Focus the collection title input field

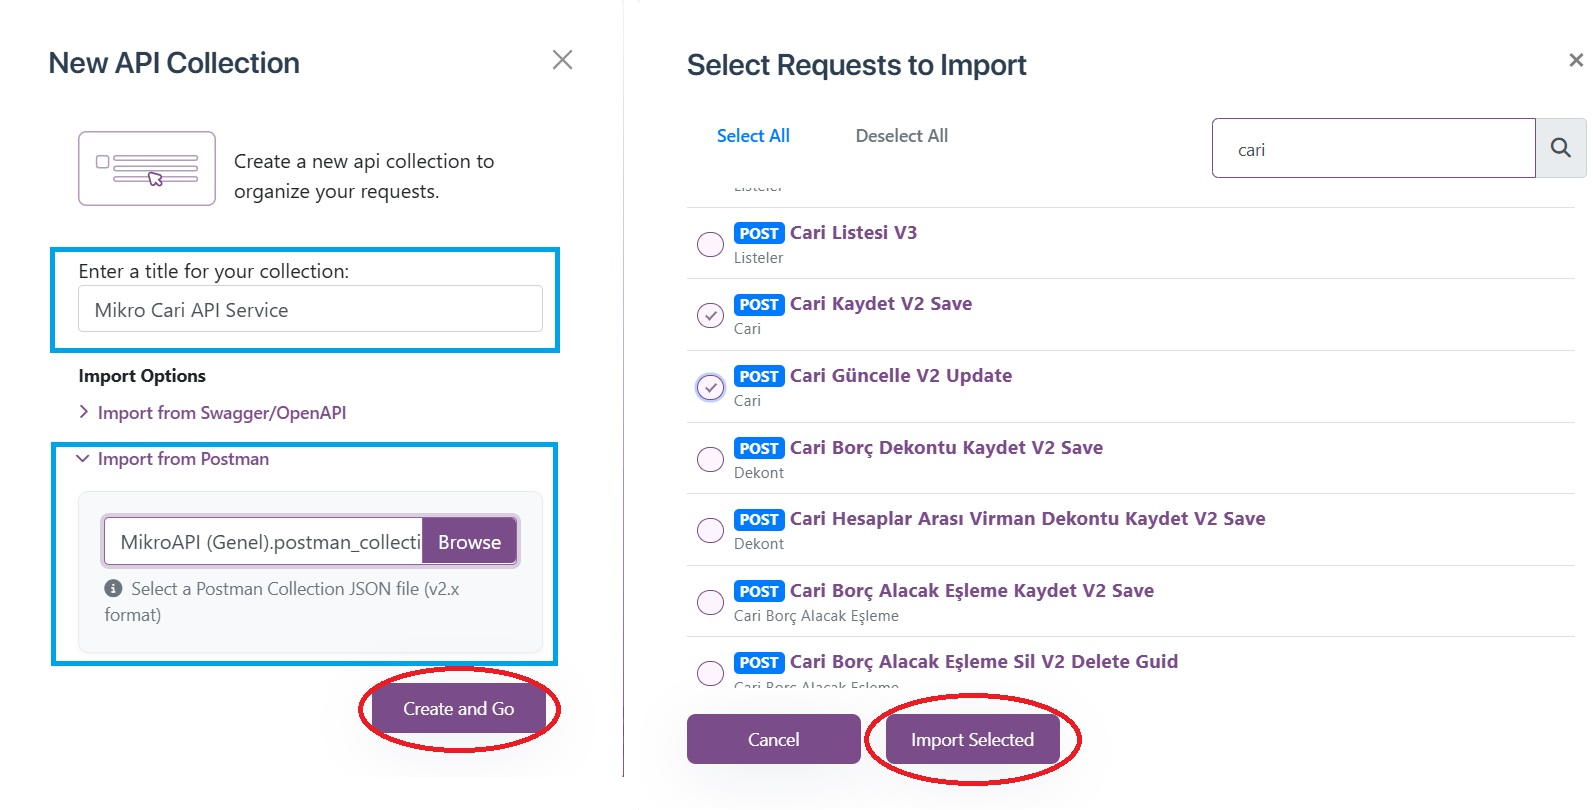tap(310, 309)
